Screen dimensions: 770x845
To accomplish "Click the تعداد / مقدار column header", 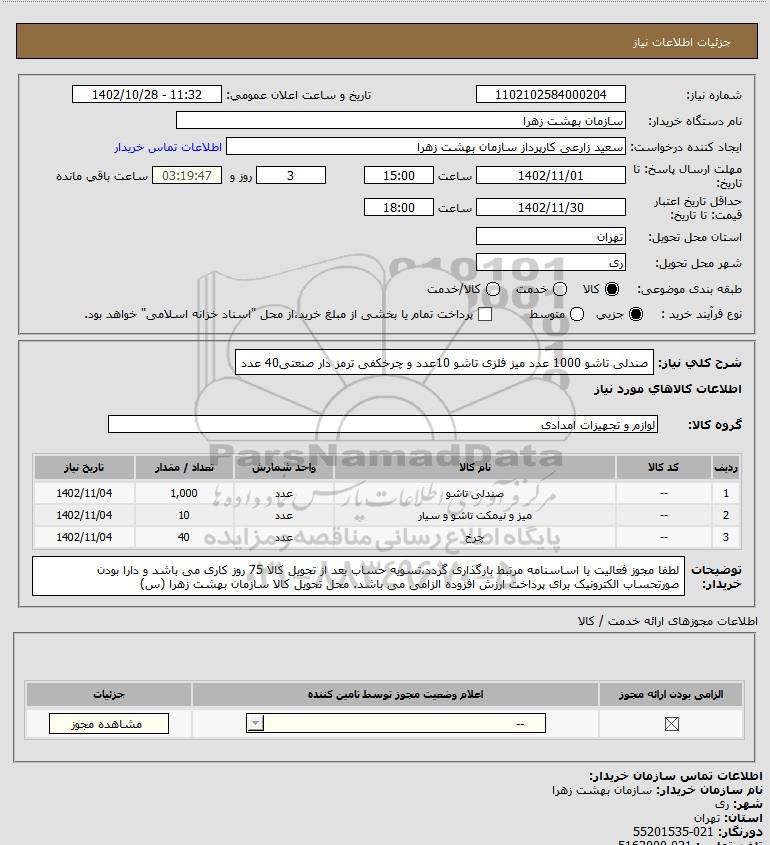I will 184,467.
